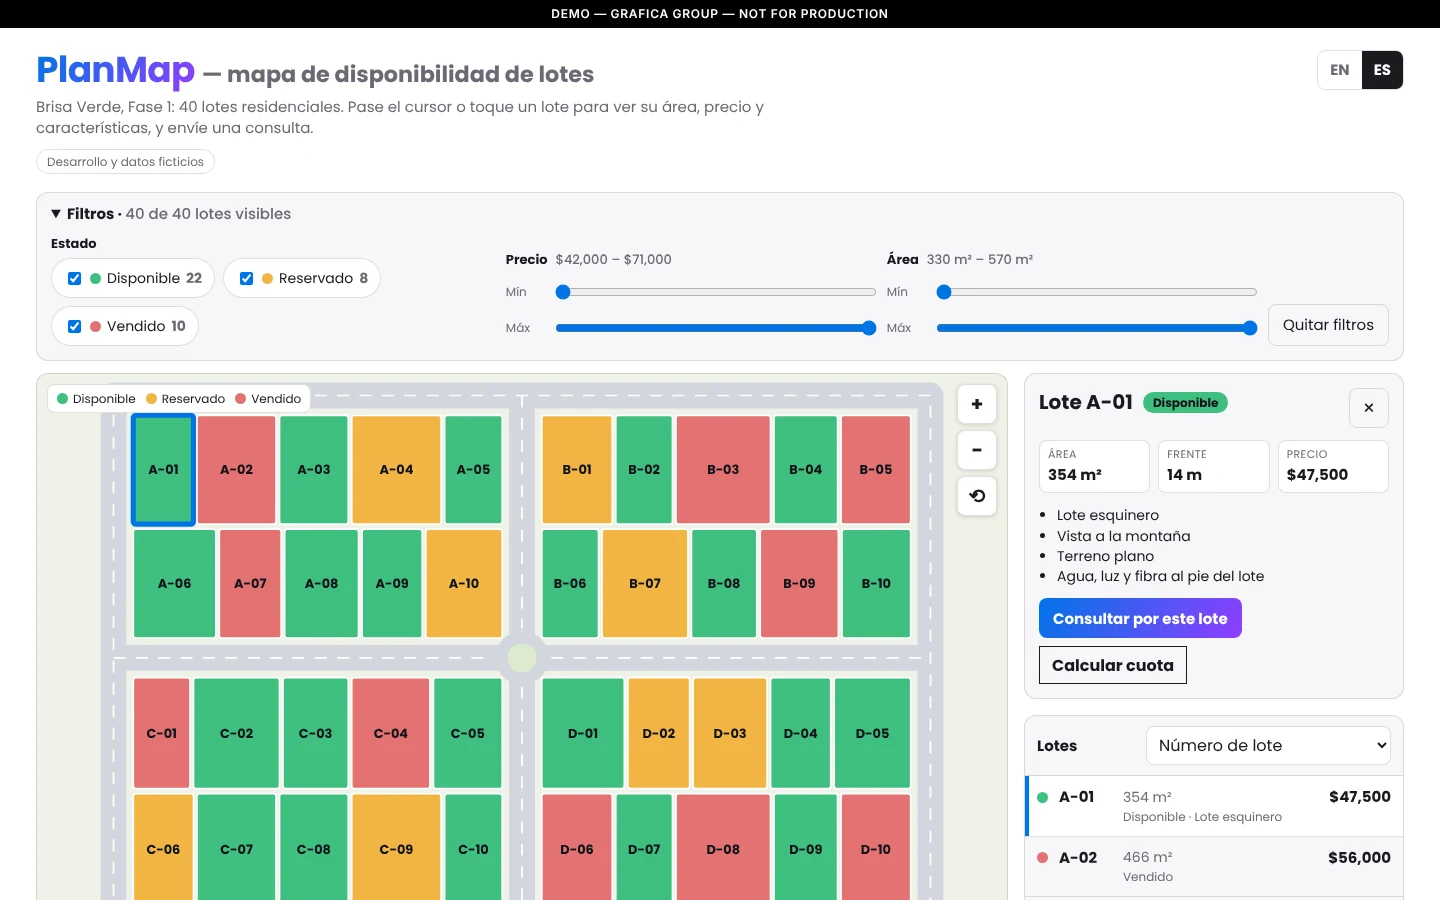Screen dimensions: 1440x900
Task: Select lot A-08 on the map
Action: tap(322, 584)
